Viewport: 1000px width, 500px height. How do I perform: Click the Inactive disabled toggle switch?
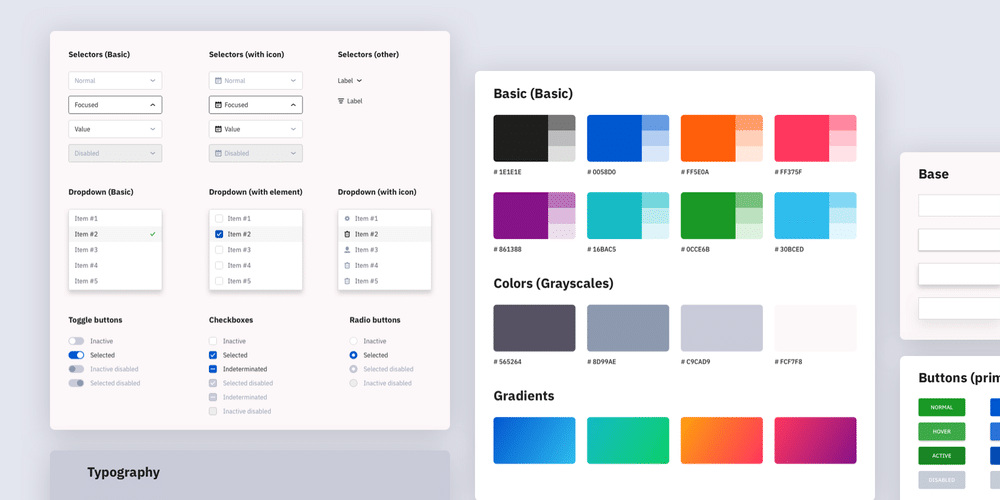(x=76, y=369)
